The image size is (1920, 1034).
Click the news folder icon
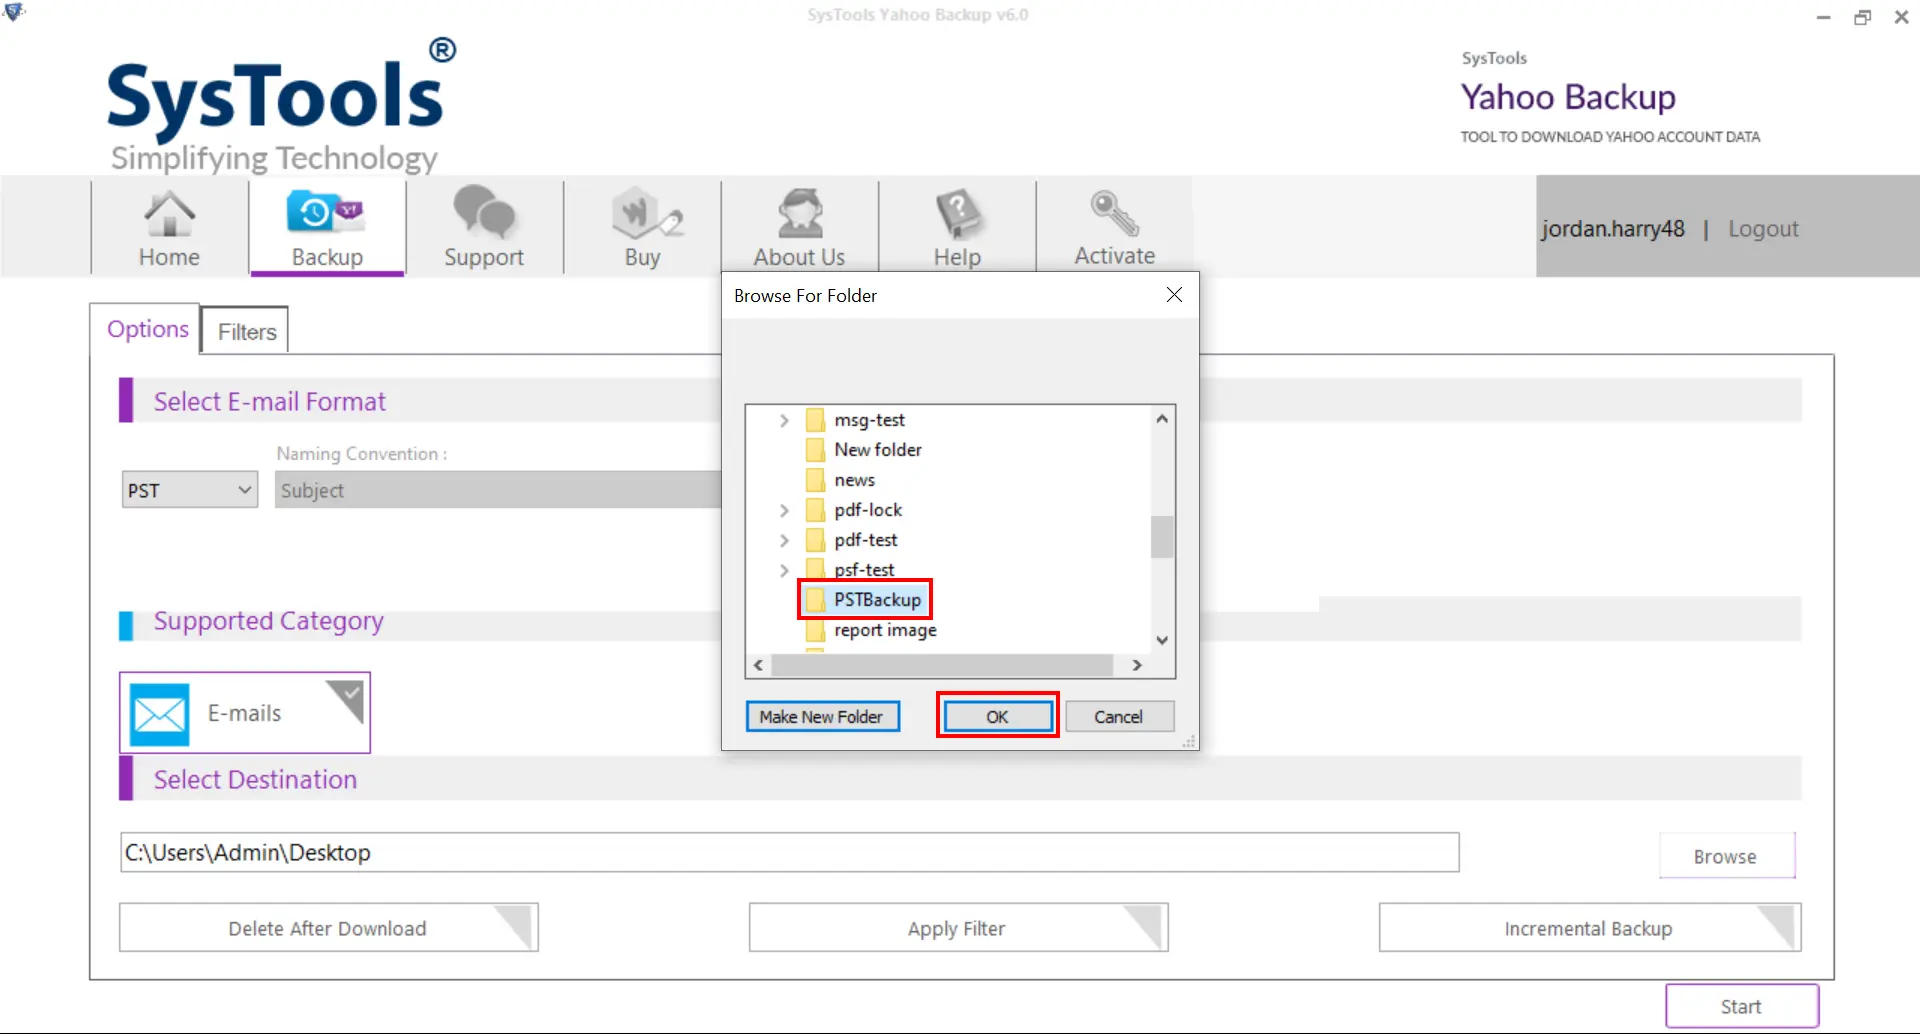816,480
